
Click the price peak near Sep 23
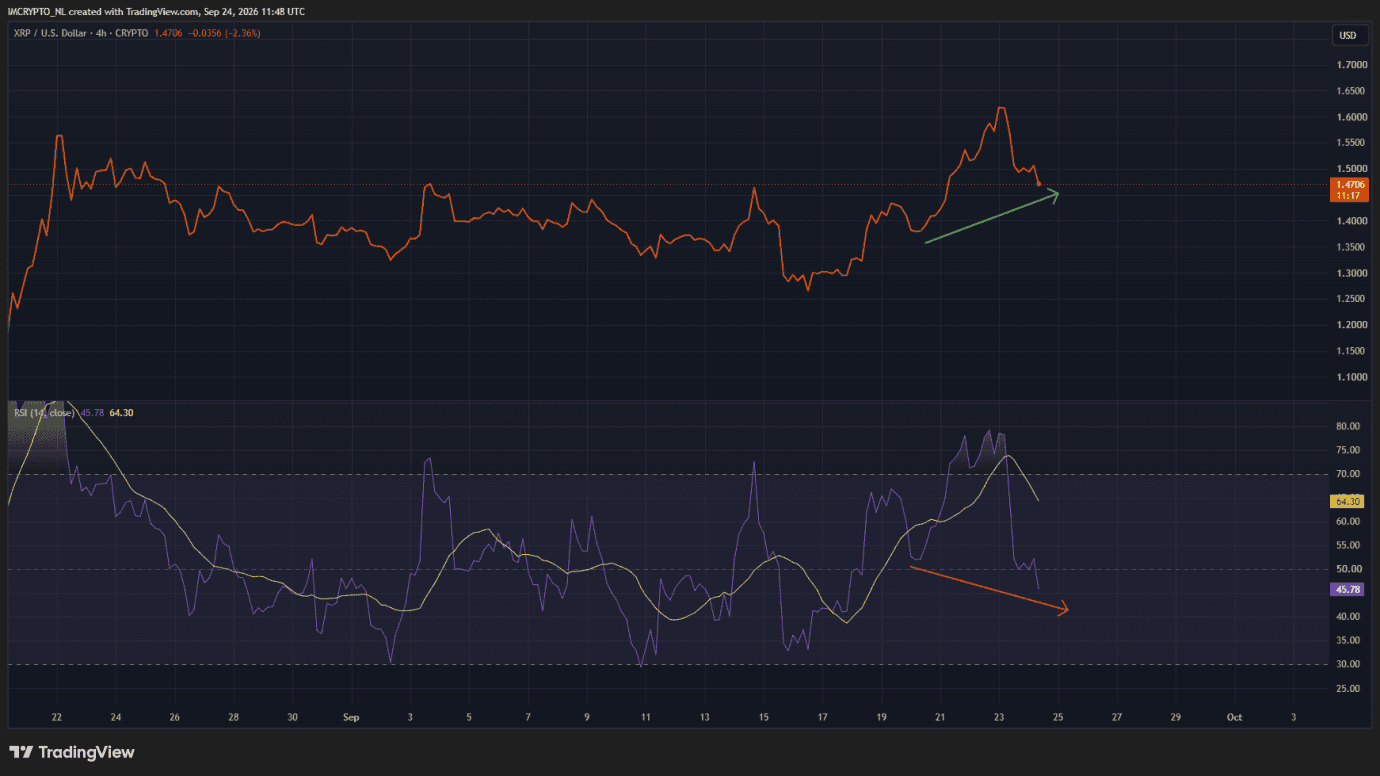point(1001,108)
